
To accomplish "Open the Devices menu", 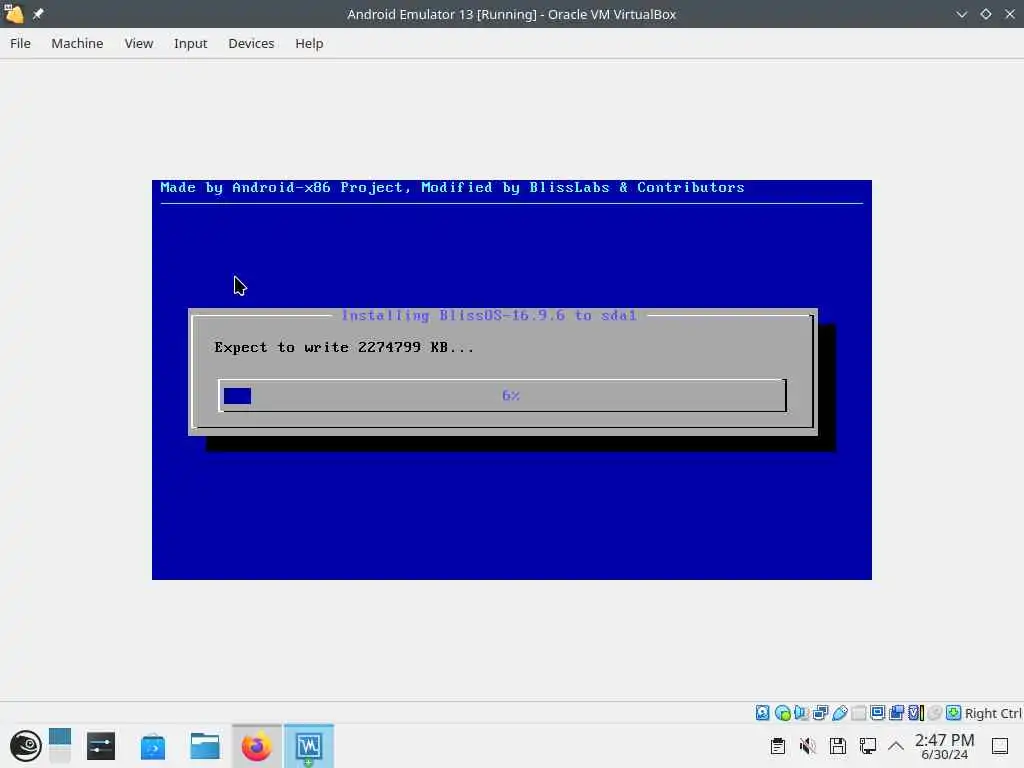I will 251,43.
